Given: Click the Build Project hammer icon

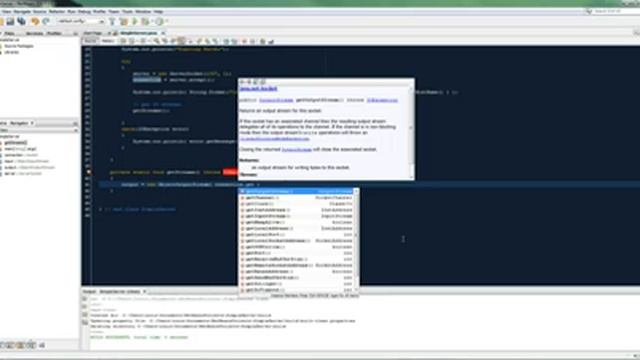Looking at the screenshot, I should point(112,21).
